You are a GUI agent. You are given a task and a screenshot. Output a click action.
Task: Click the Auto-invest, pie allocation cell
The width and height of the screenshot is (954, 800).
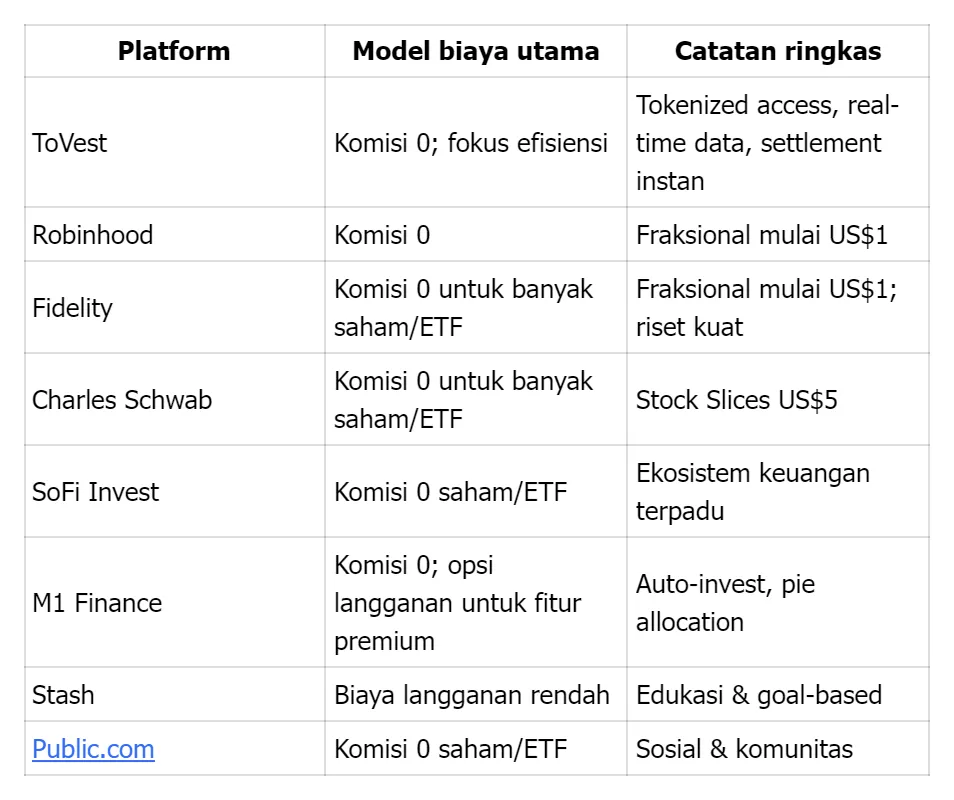pyautogui.click(x=725, y=603)
